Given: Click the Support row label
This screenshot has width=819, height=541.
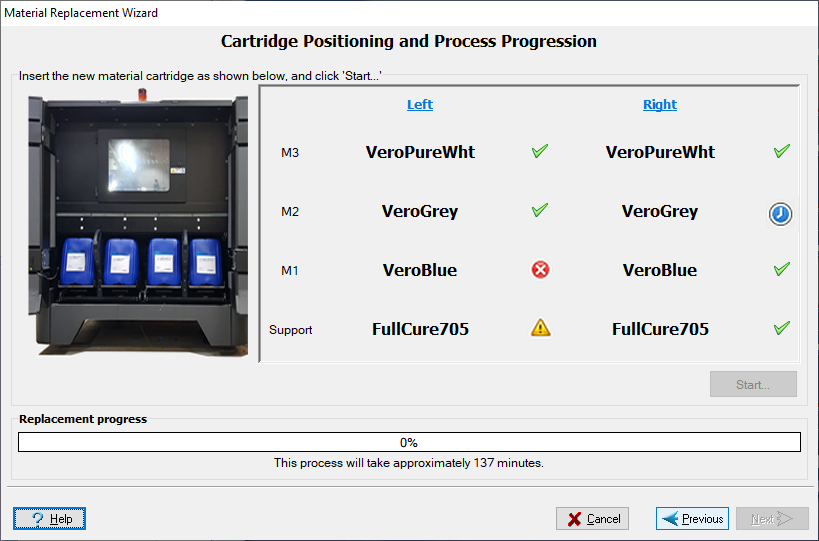Looking at the screenshot, I should click(290, 330).
